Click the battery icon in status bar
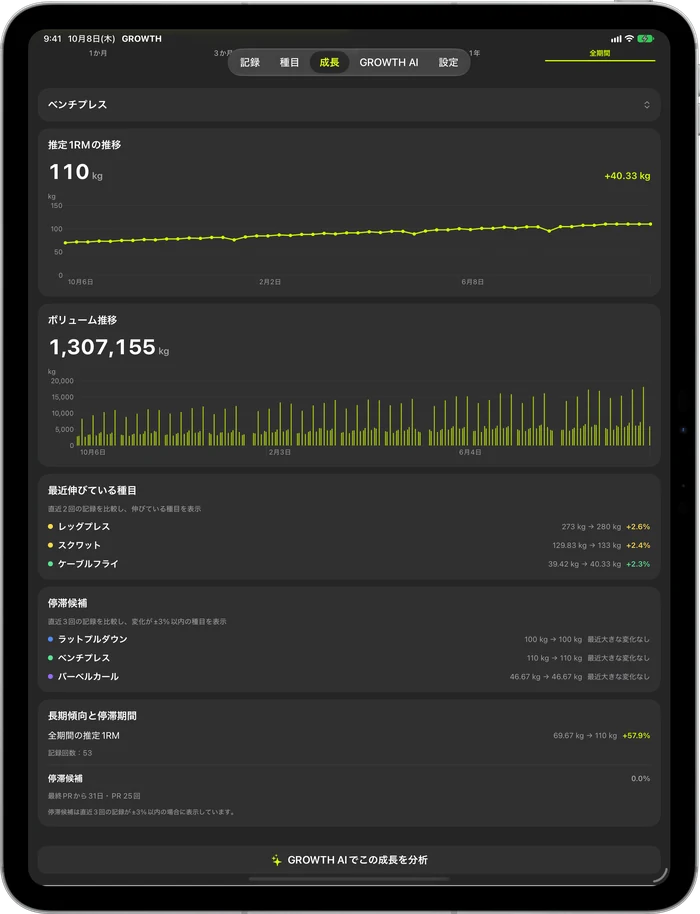 [x=645, y=38]
